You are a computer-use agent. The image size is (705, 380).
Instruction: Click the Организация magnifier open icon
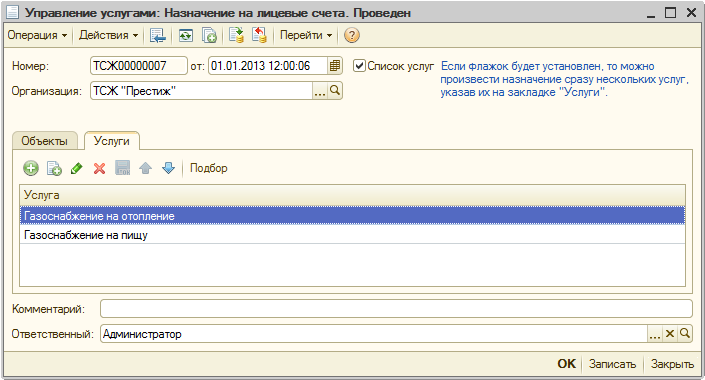click(x=335, y=91)
